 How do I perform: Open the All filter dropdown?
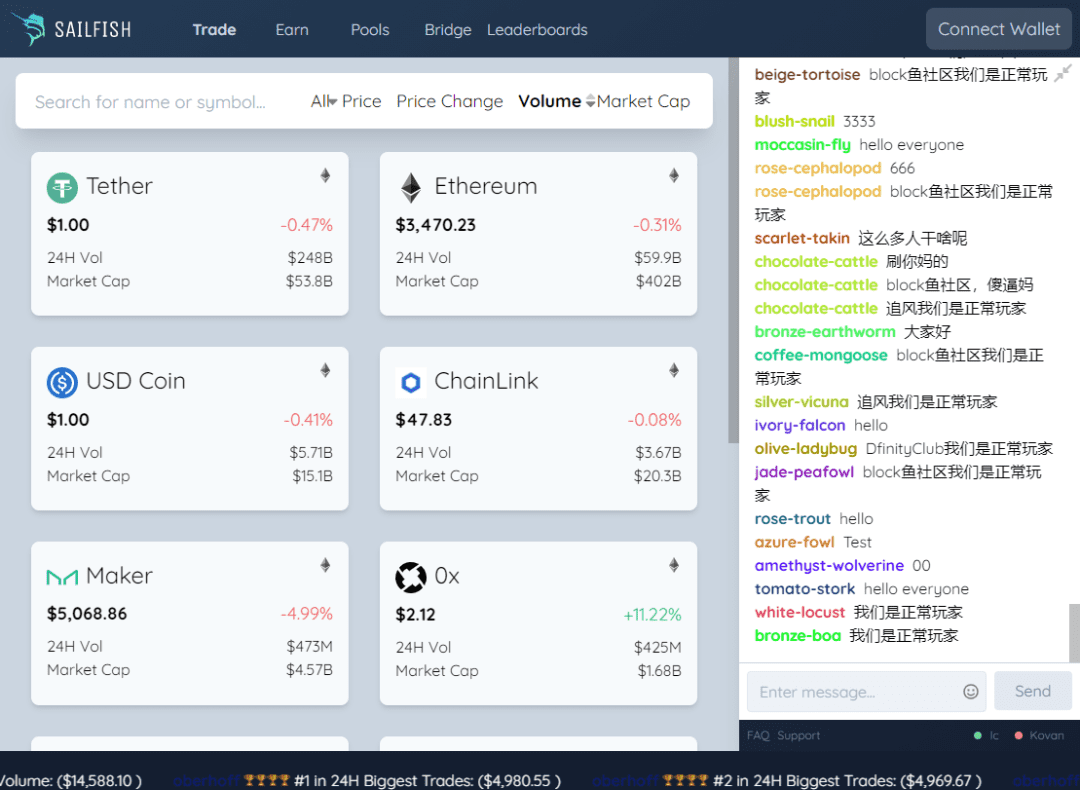(x=323, y=101)
